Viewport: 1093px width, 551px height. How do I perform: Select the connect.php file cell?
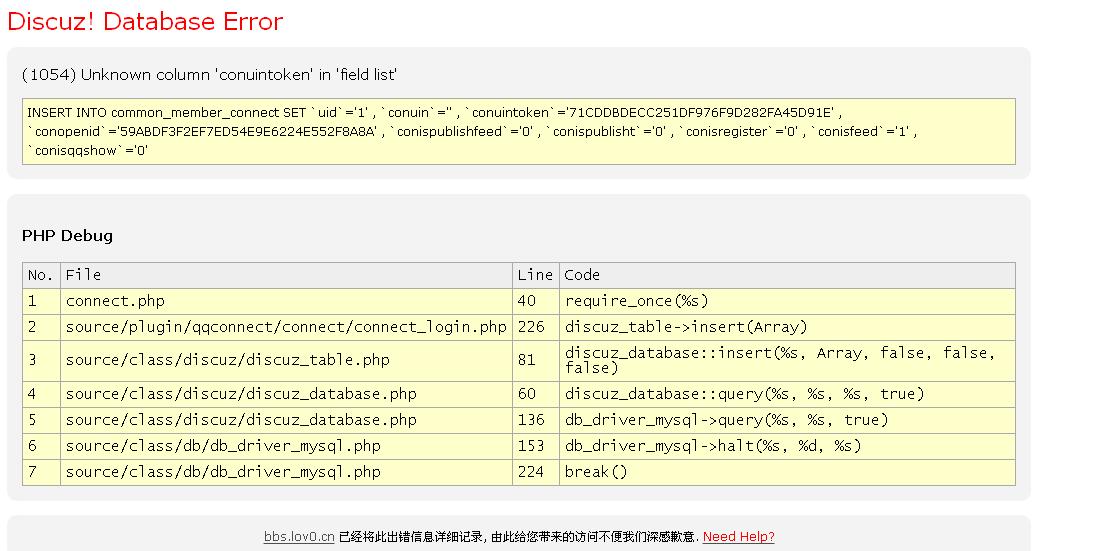(115, 301)
